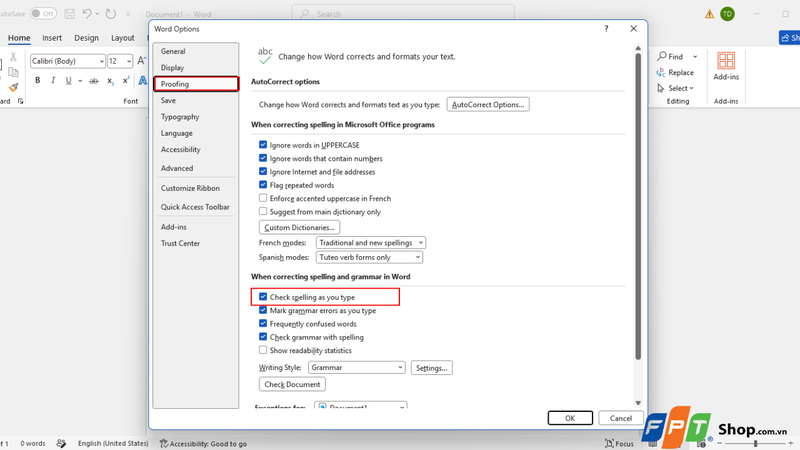Click the Copy icon
The width and height of the screenshot is (800, 450).
tap(13, 72)
